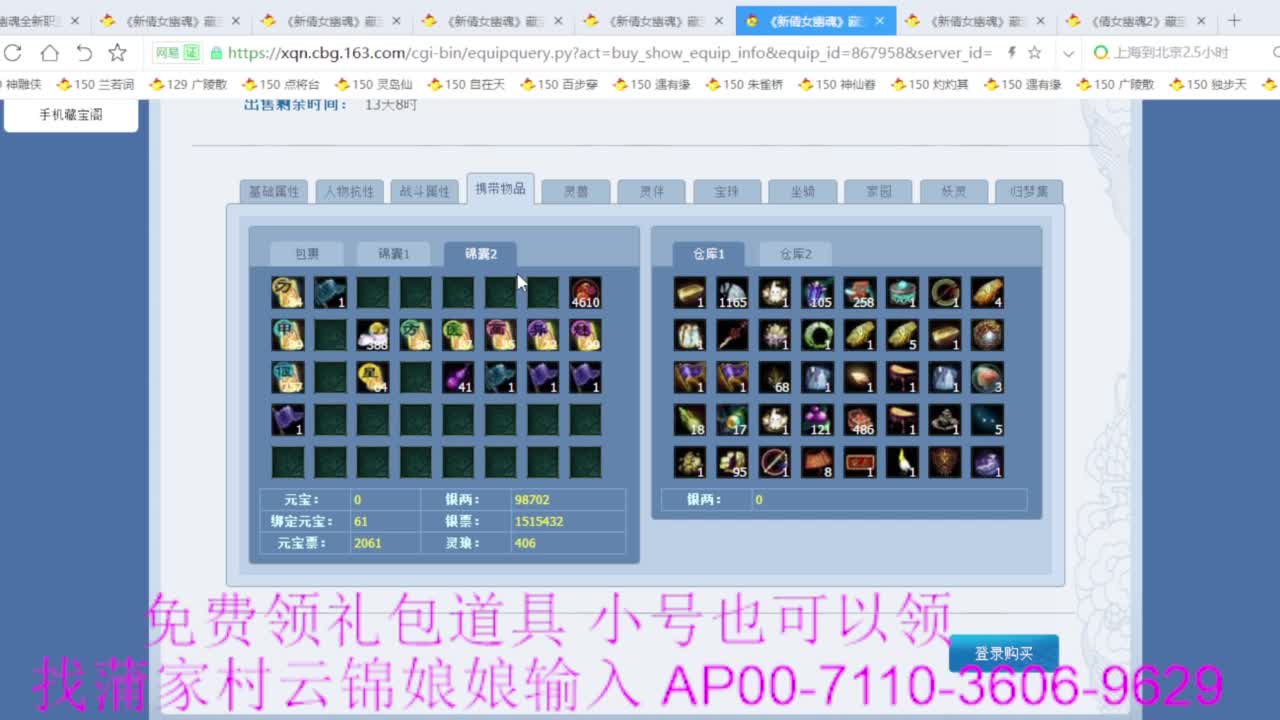The height and width of the screenshot is (720, 1280).
Task: Select the orb item with count 17
Action: click(732, 420)
